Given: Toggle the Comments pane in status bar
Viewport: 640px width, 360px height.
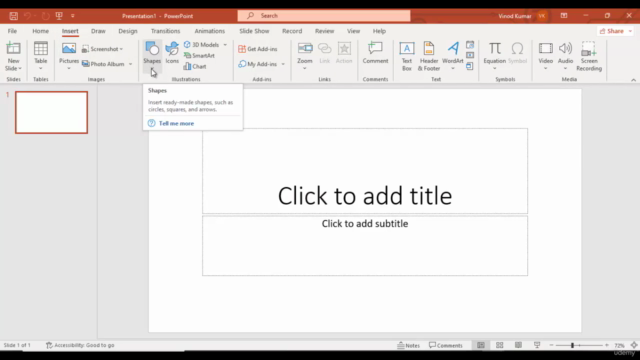Looking at the screenshot, I should (x=446, y=345).
